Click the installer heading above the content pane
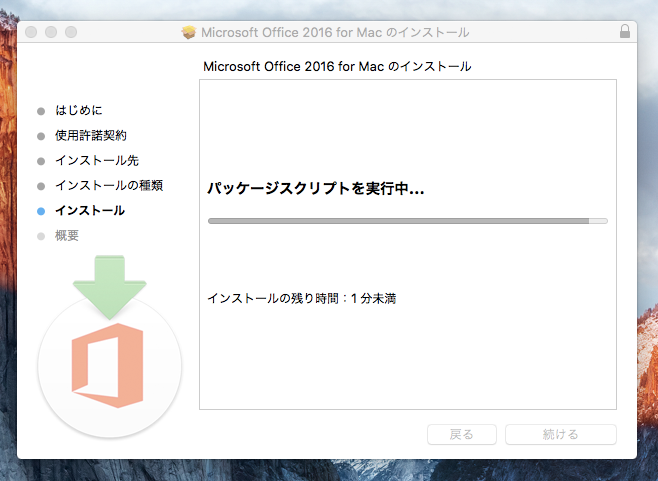The height and width of the screenshot is (481, 658). click(337, 66)
